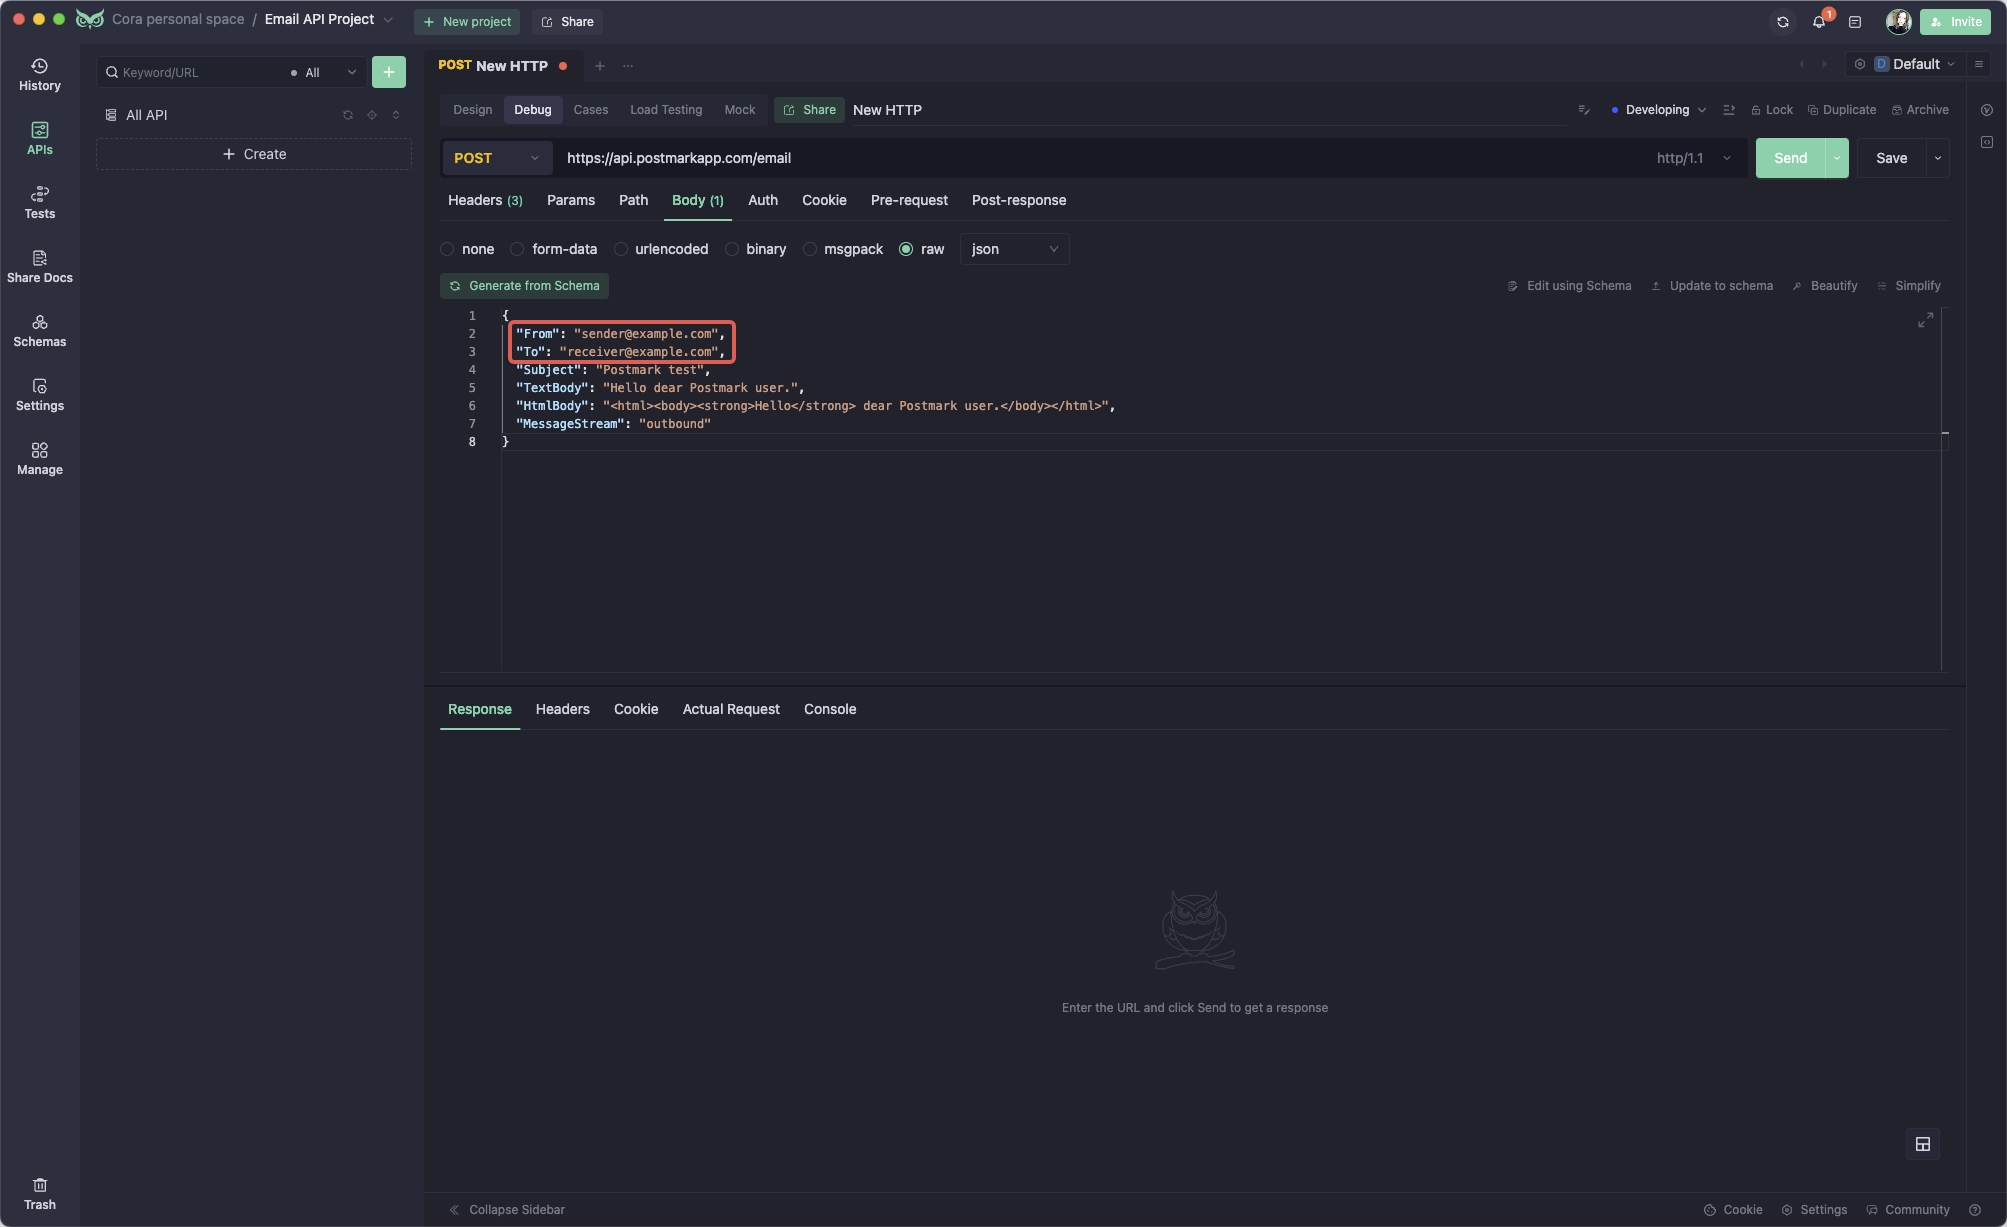Open the json format dropdown
The image size is (2007, 1227).
pos(1014,249)
